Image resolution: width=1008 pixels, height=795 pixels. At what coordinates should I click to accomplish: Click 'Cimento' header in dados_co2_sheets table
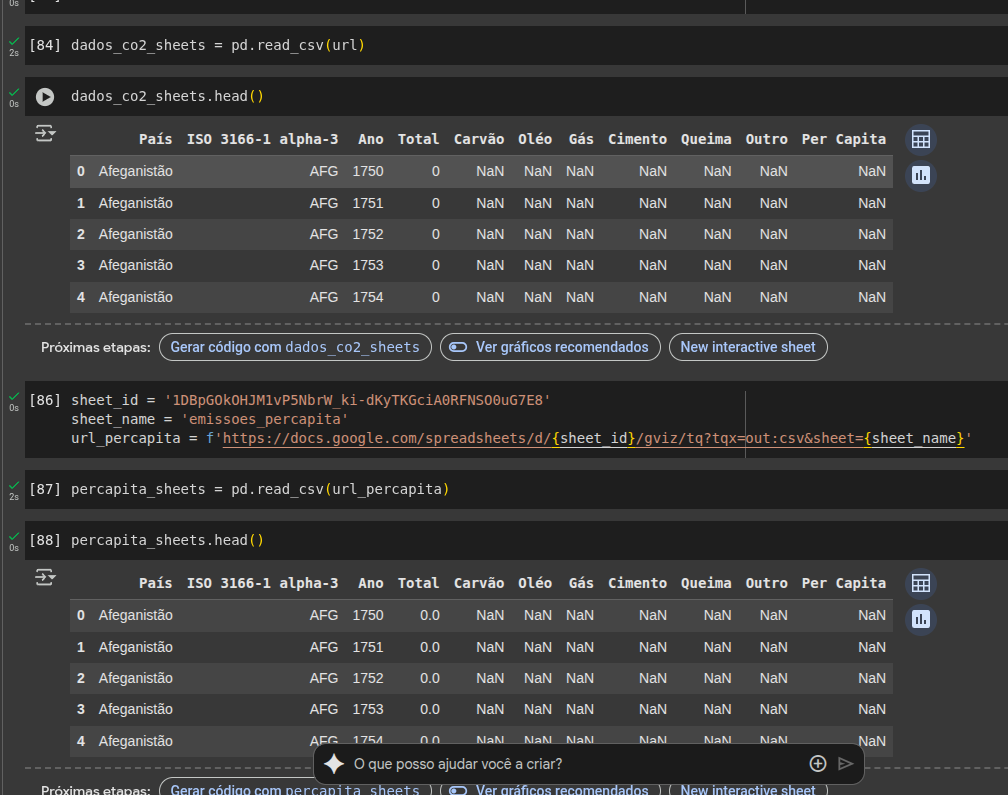[x=638, y=139]
